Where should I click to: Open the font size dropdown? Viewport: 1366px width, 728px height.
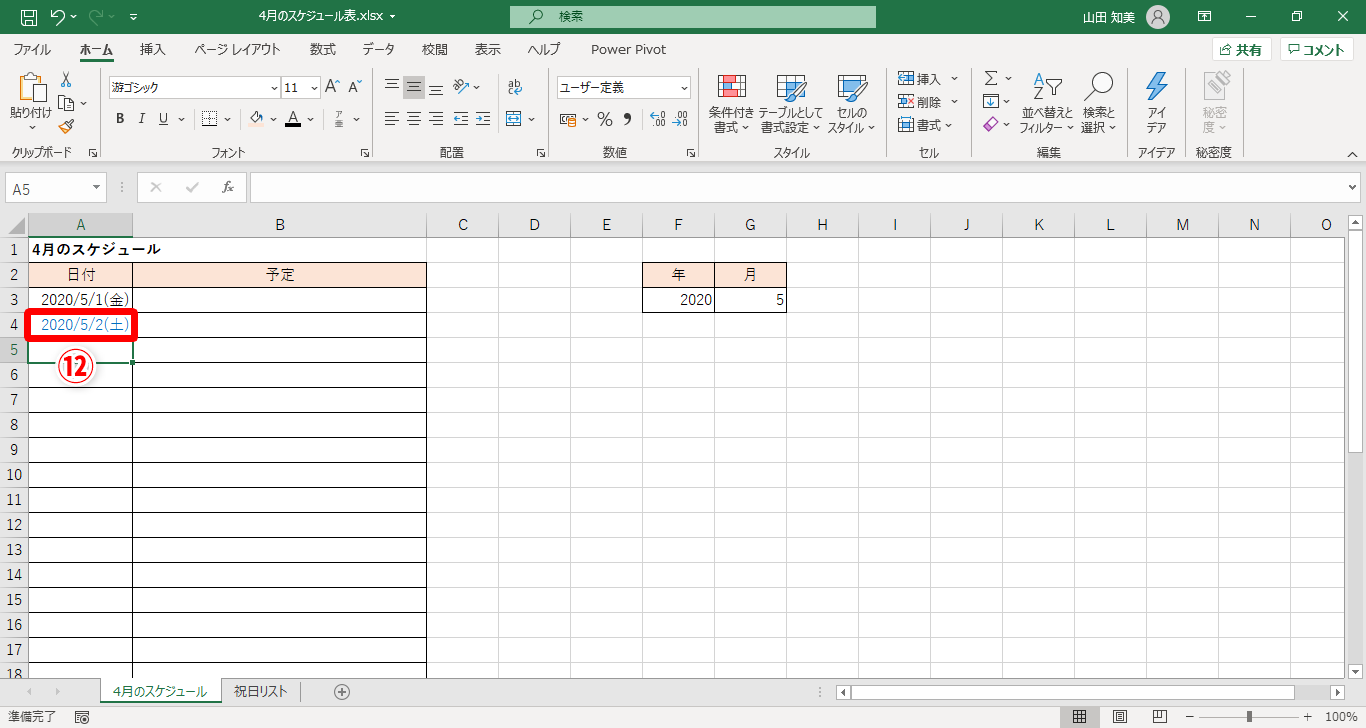[314, 88]
